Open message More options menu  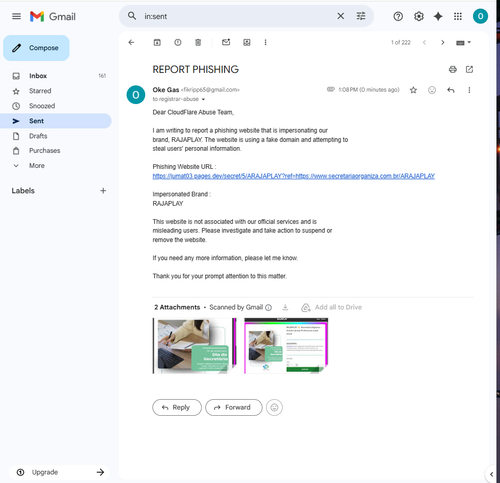tap(469, 90)
